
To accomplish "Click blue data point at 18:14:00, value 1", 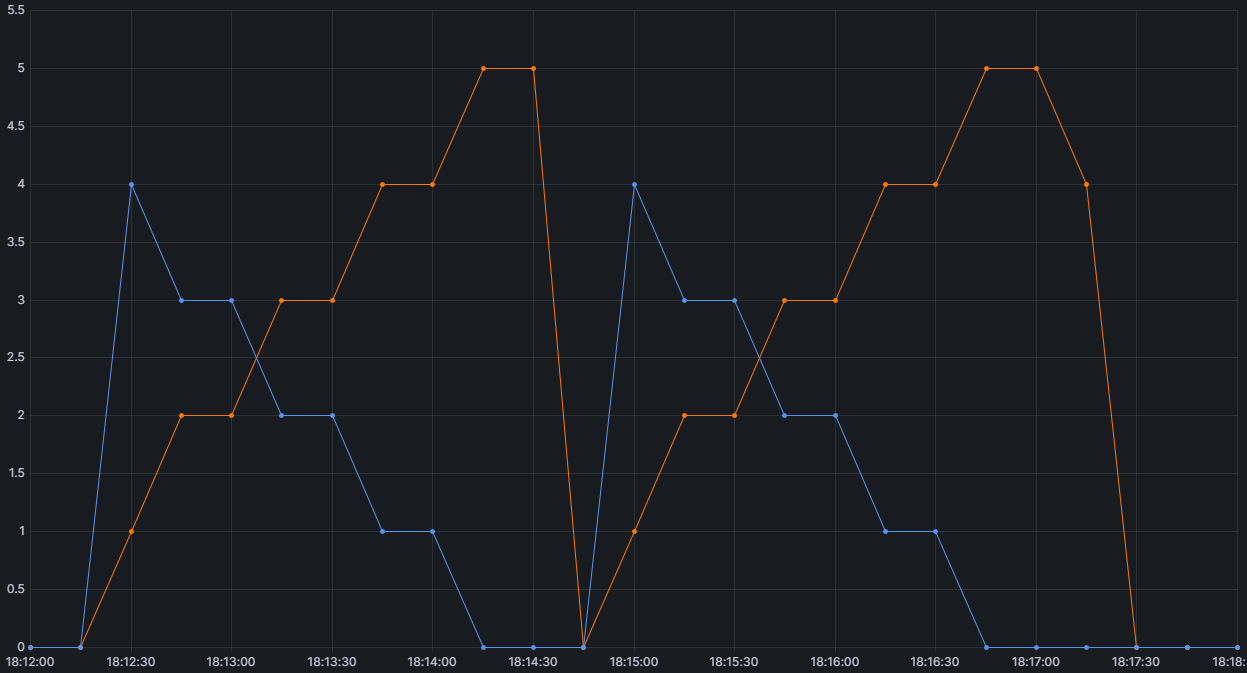I will point(432,531).
